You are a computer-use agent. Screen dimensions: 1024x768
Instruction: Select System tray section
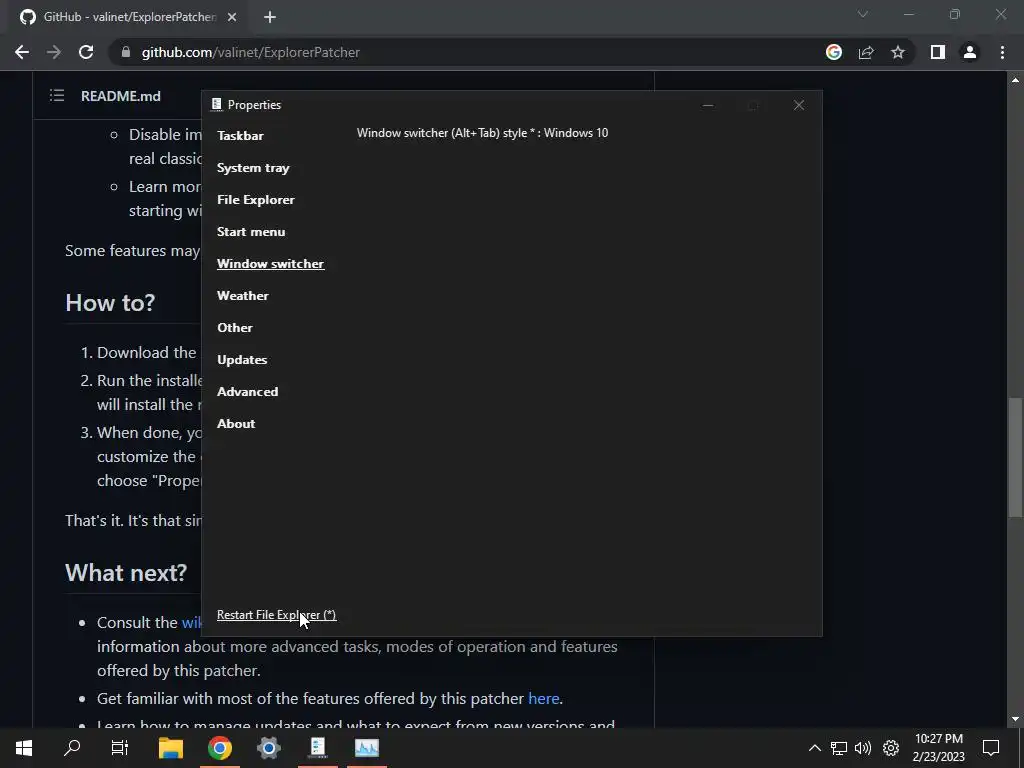click(x=253, y=168)
